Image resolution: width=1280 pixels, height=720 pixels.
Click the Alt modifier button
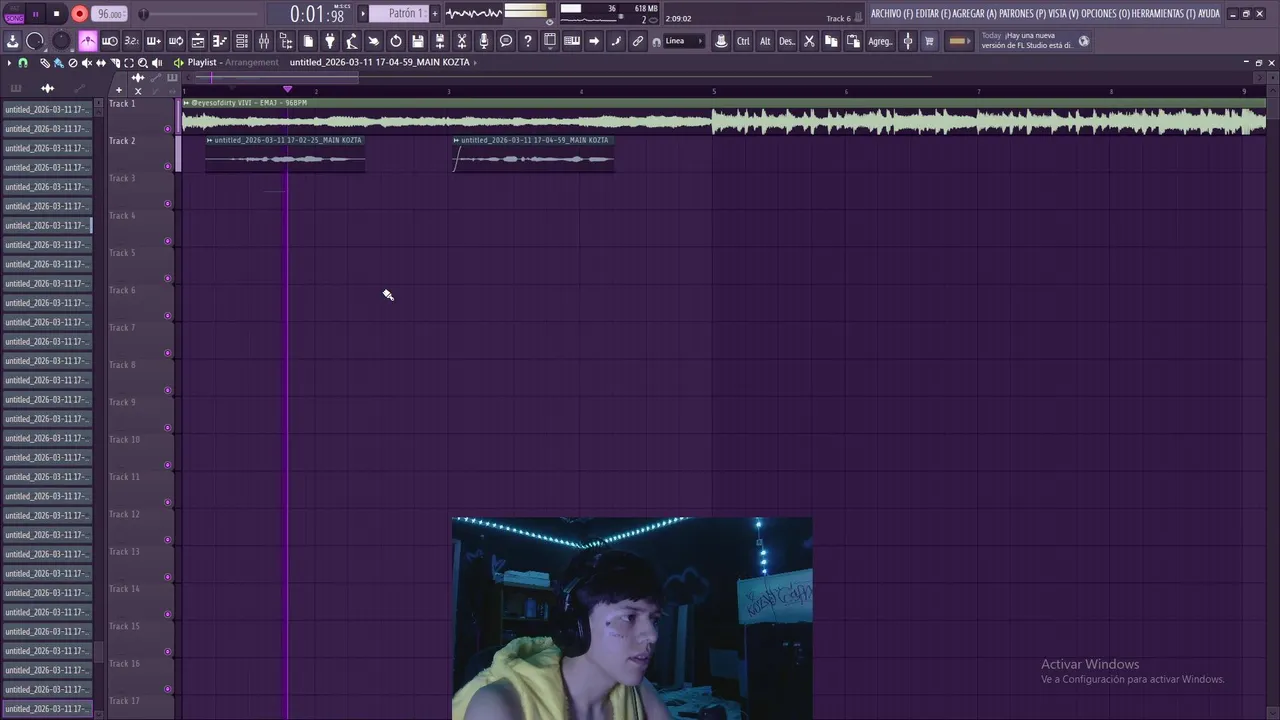coord(765,41)
